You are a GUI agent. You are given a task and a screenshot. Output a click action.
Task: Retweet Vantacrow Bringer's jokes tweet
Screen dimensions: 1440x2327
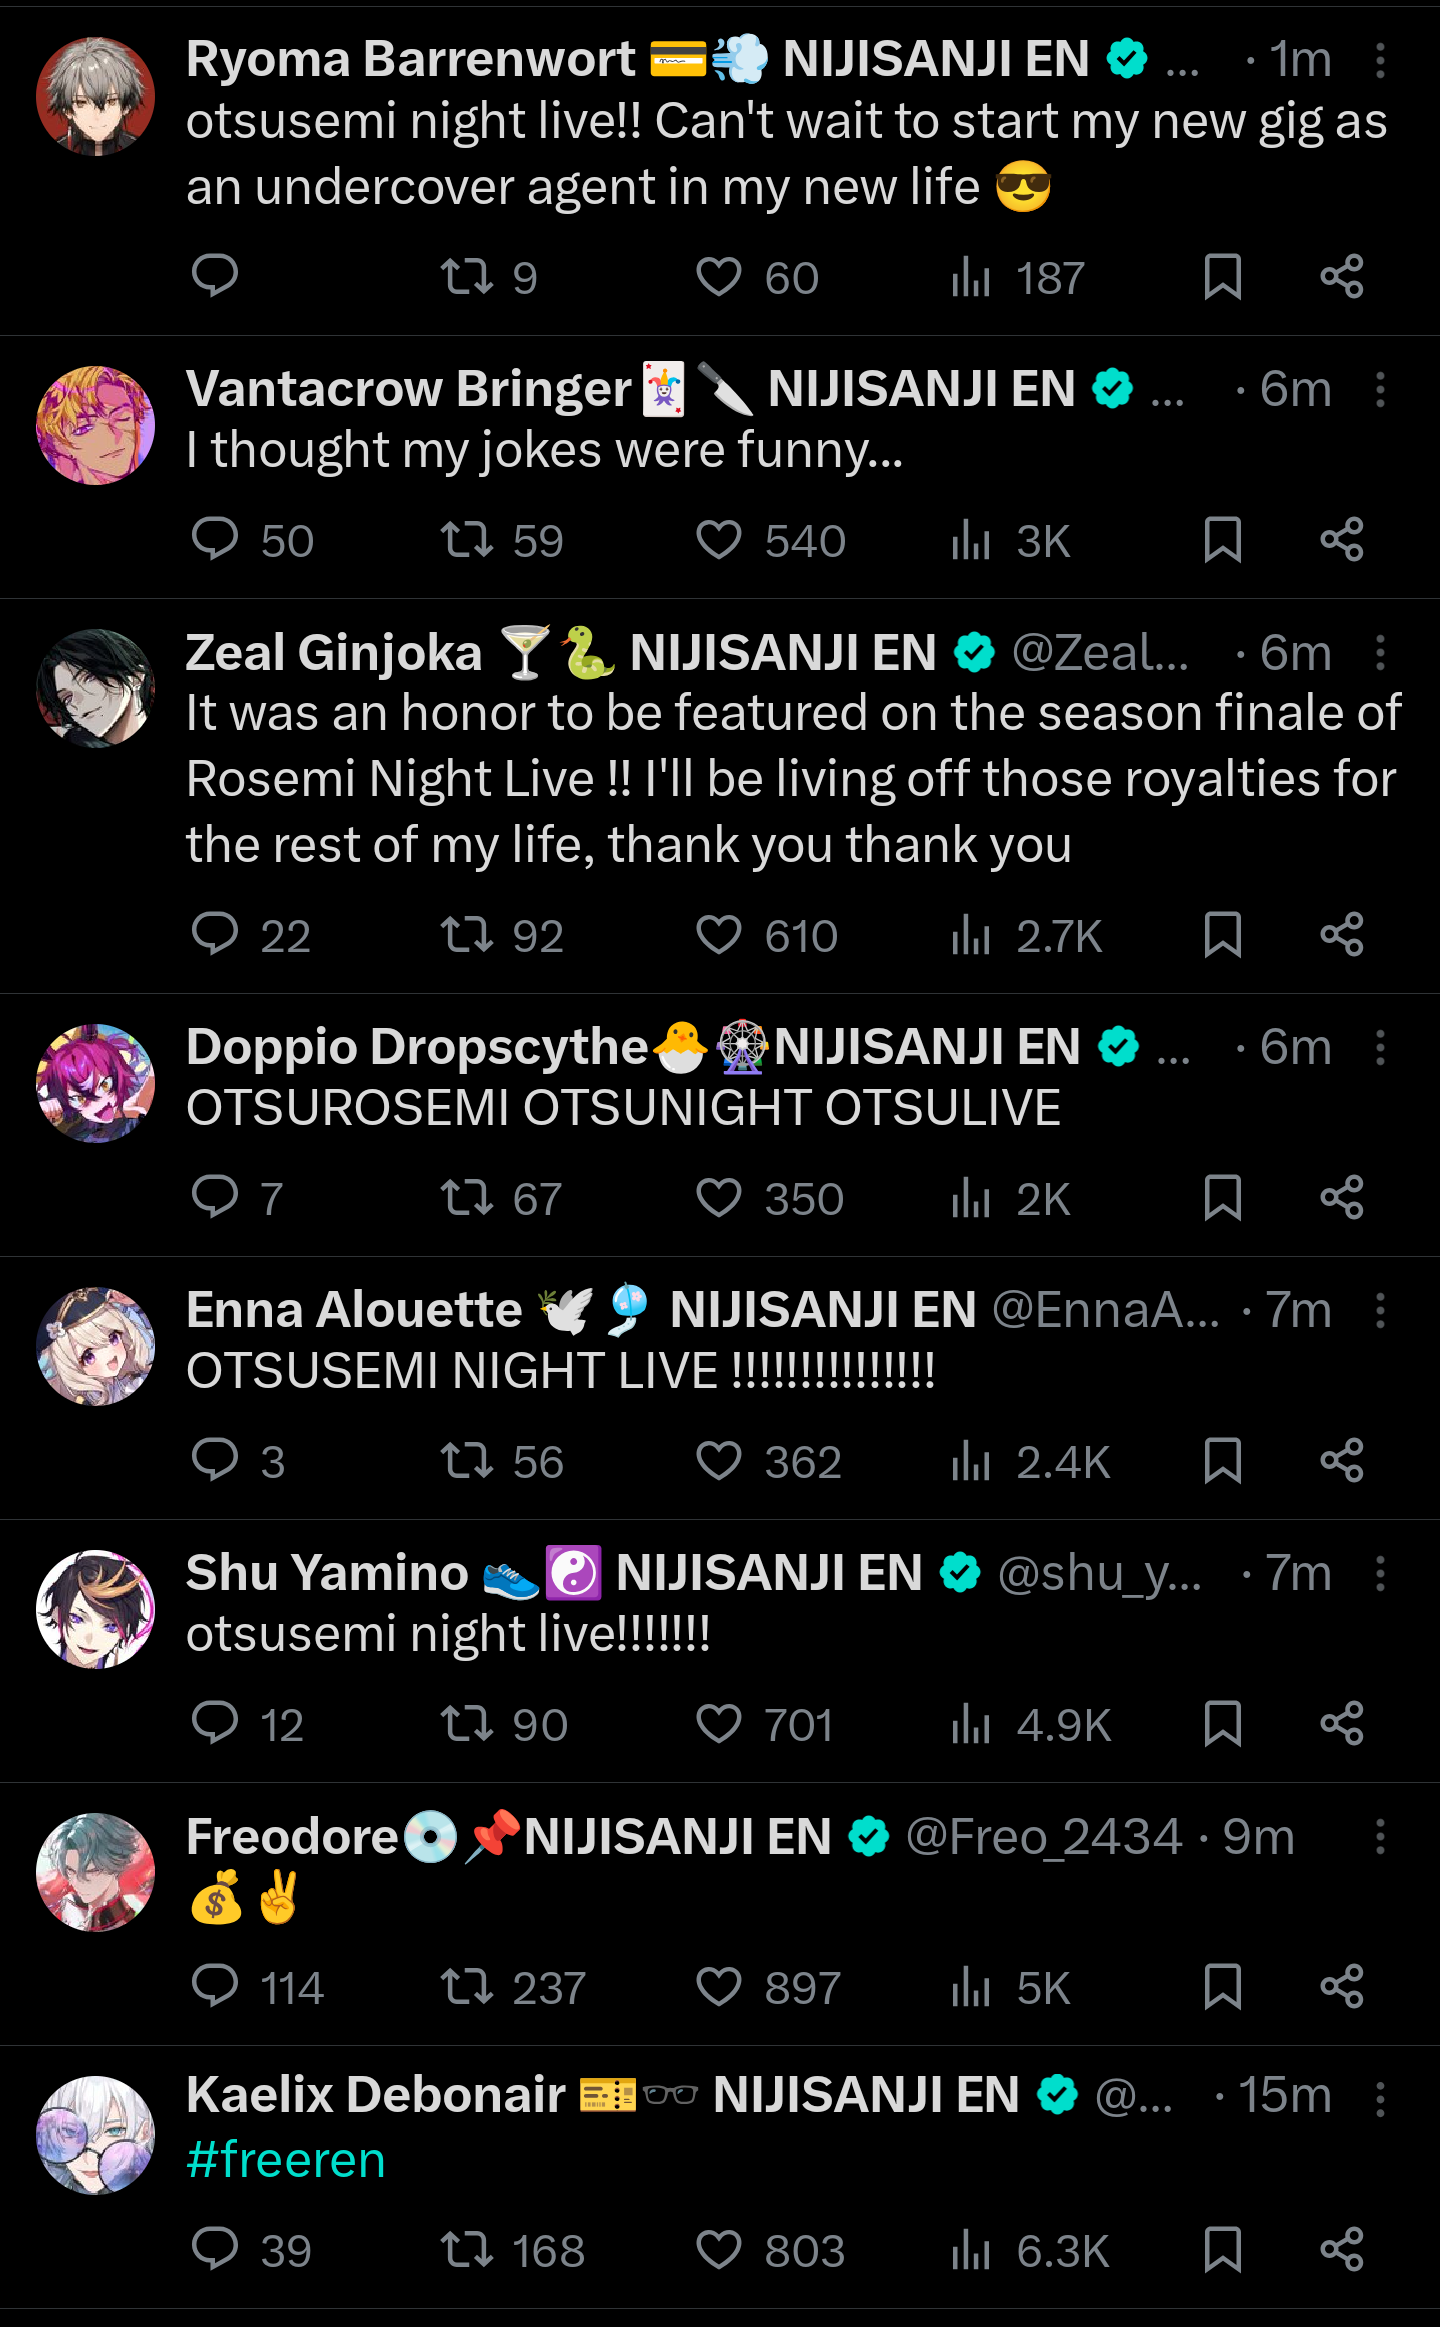(467, 540)
